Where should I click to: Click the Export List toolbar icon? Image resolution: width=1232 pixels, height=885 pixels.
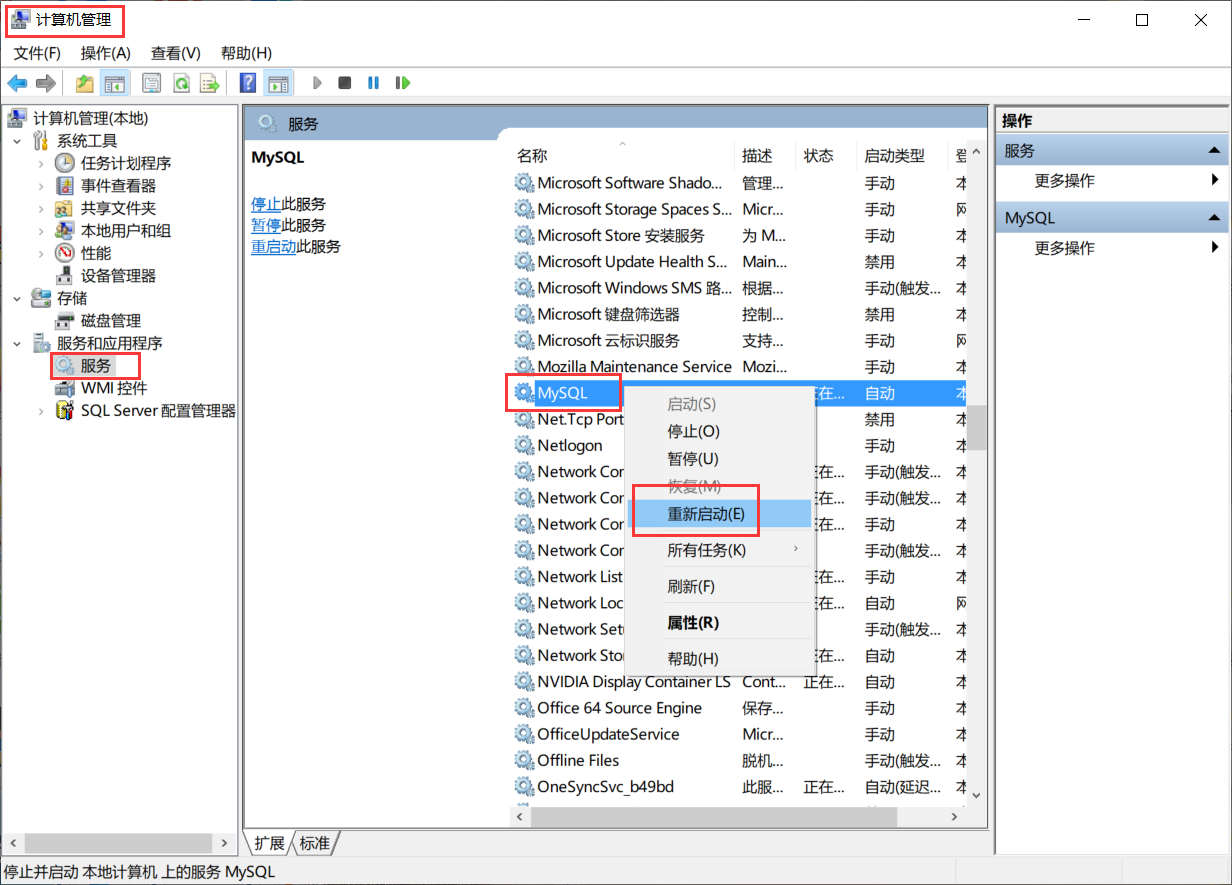click(x=209, y=83)
